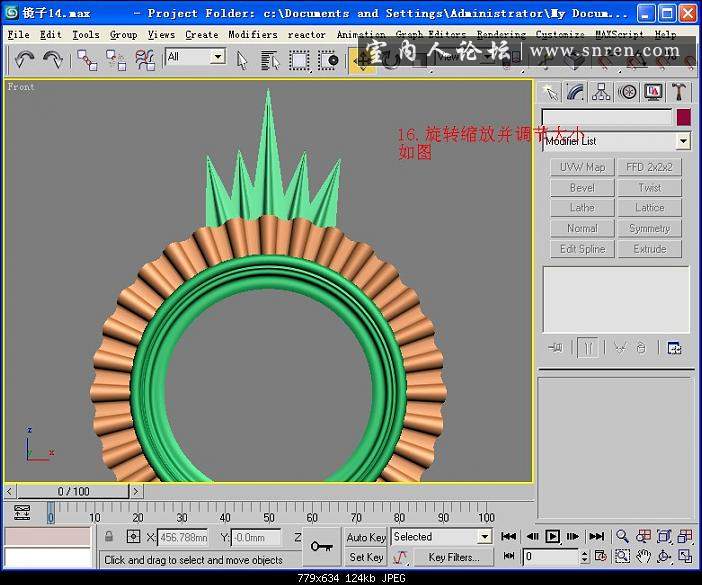Open the Hierarchy command panel tab
This screenshot has height=585, width=702.
[x=601, y=92]
